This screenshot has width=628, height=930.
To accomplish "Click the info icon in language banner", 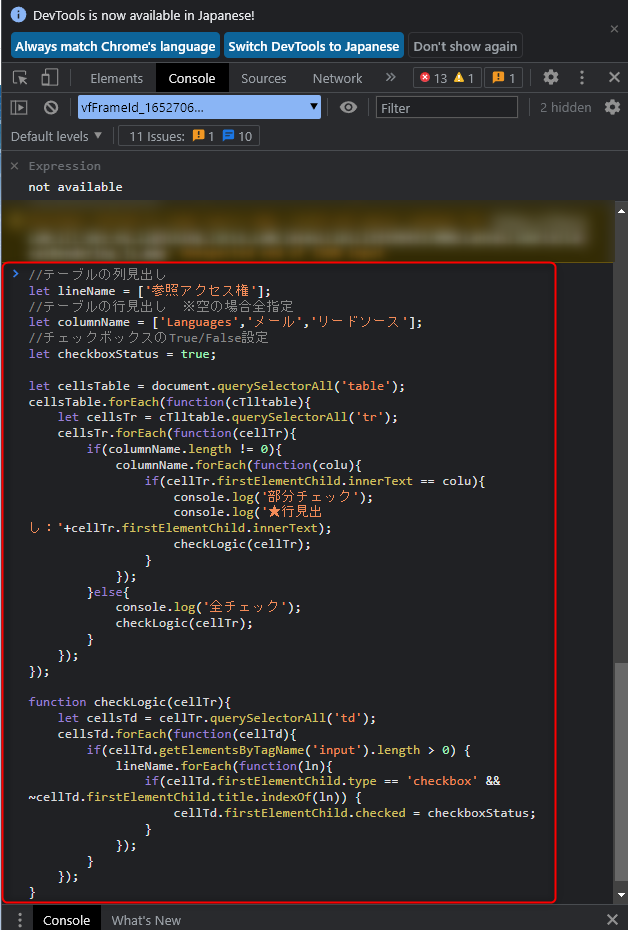I will (18, 15).
